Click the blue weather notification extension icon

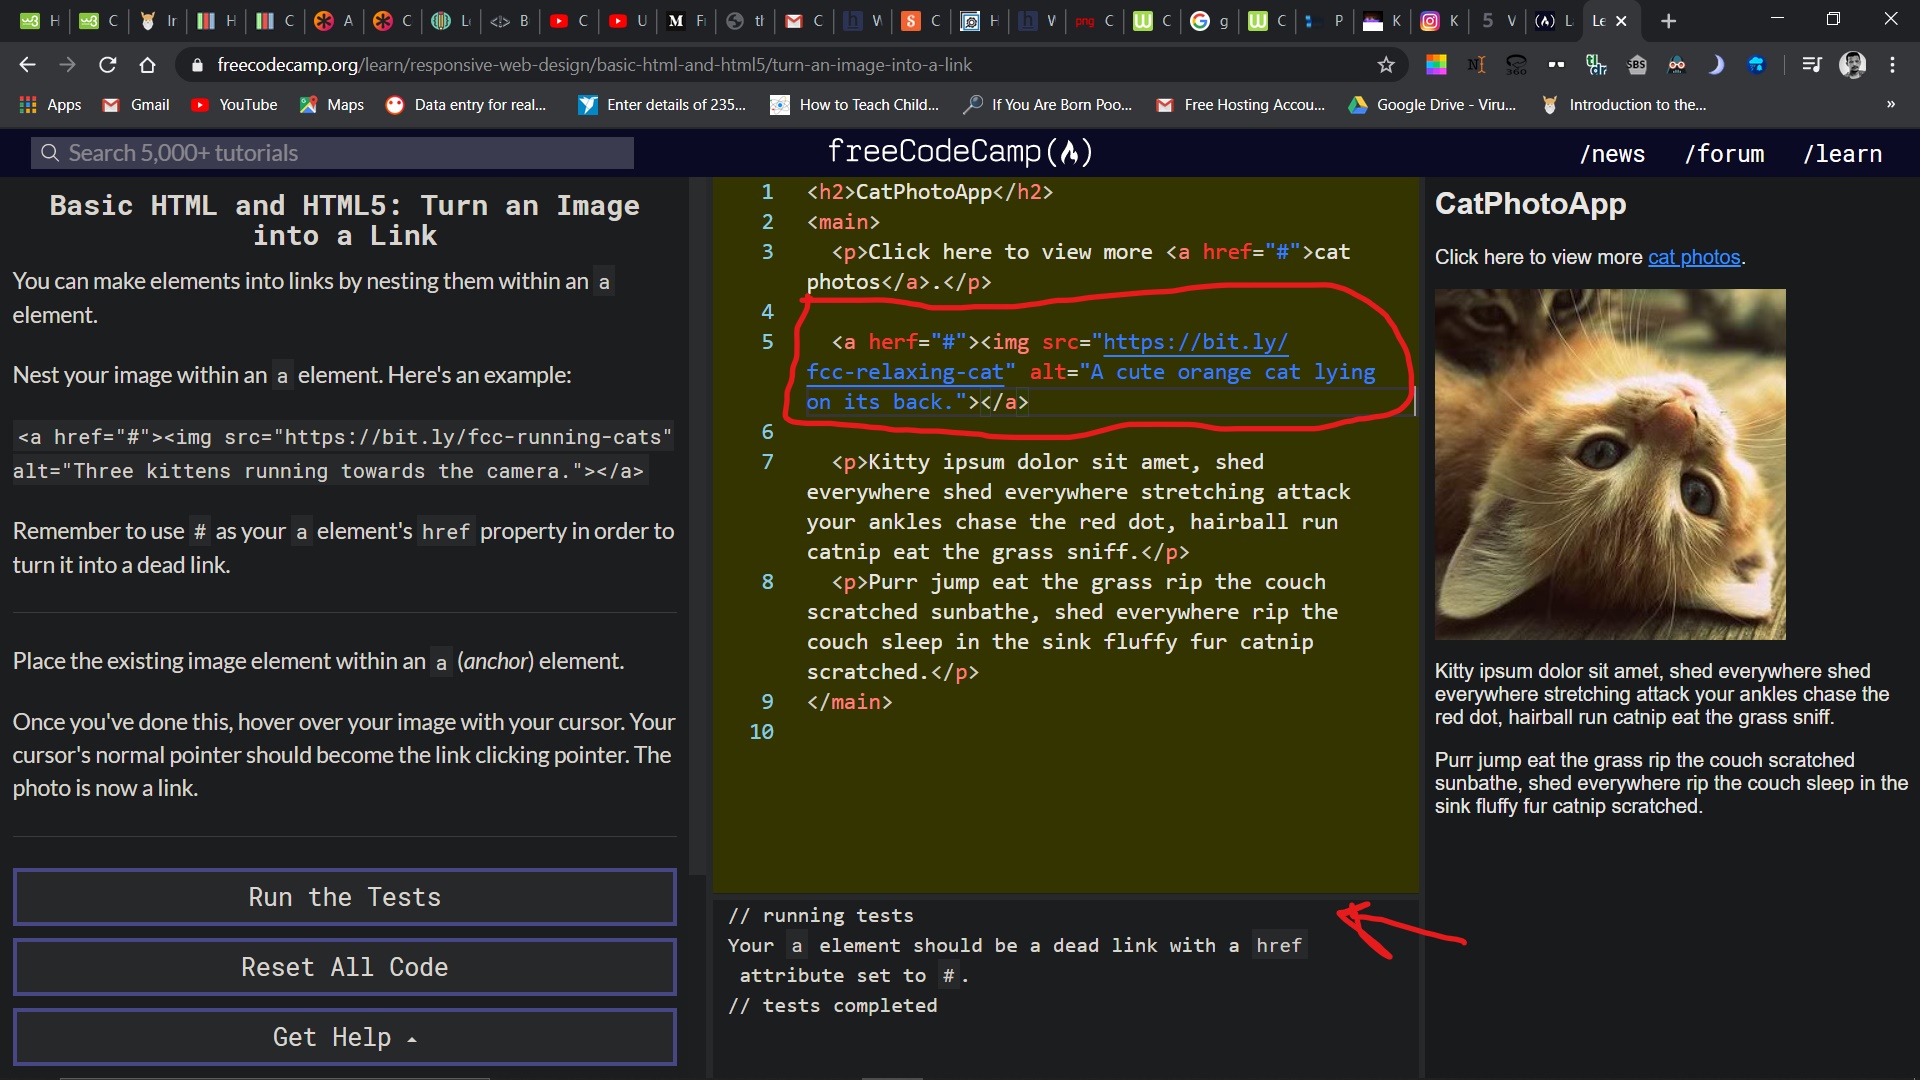pyautogui.click(x=1757, y=64)
